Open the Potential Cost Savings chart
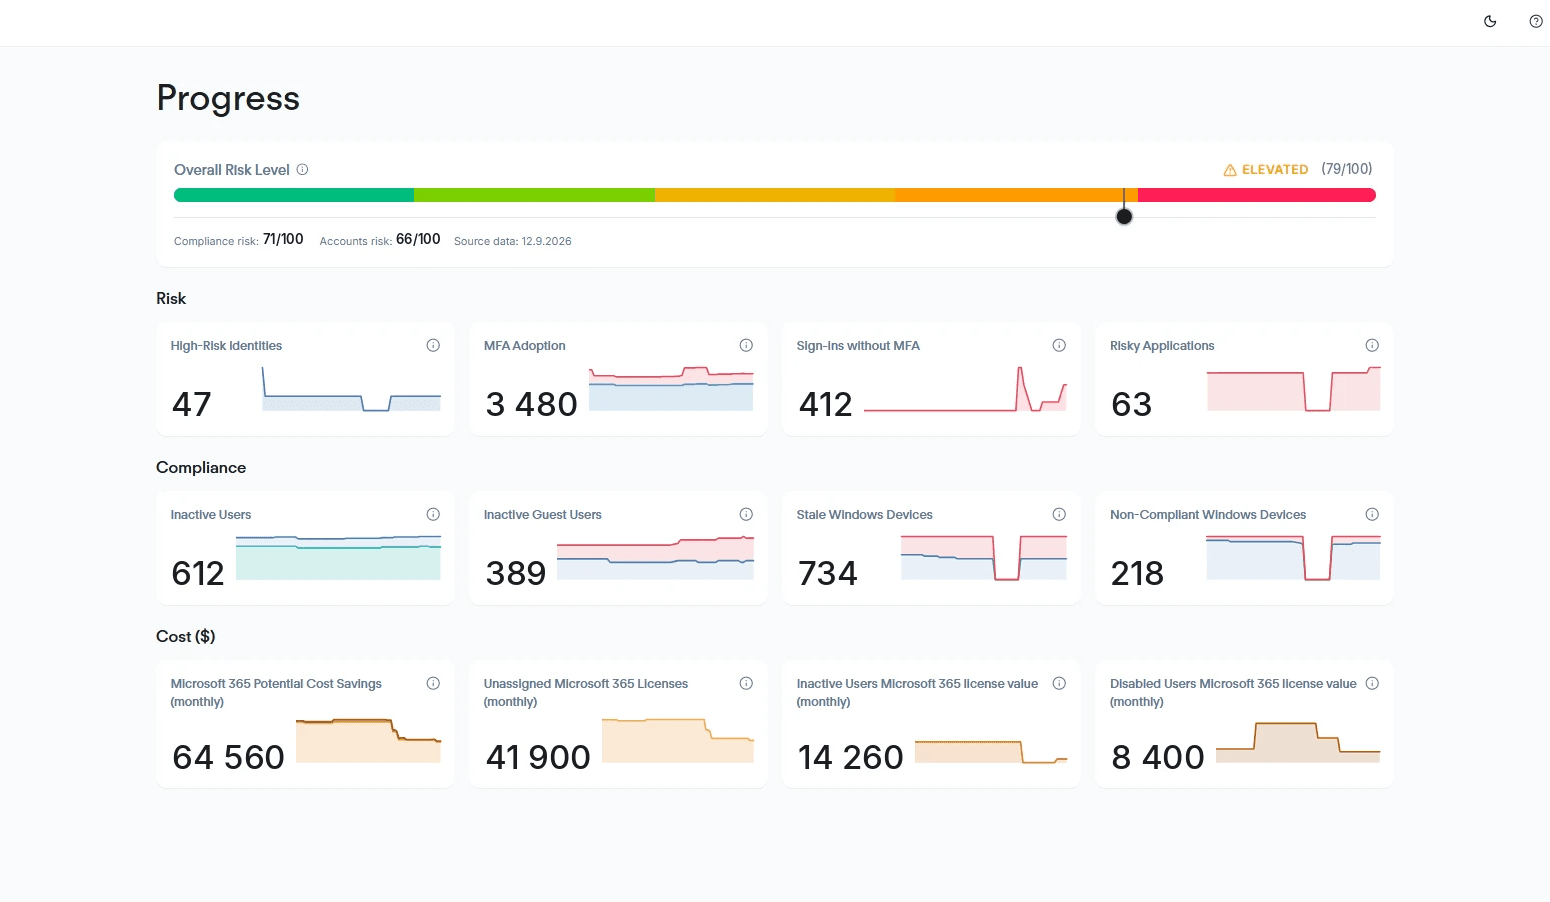The image size is (1550, 902). tap(368, 740)
